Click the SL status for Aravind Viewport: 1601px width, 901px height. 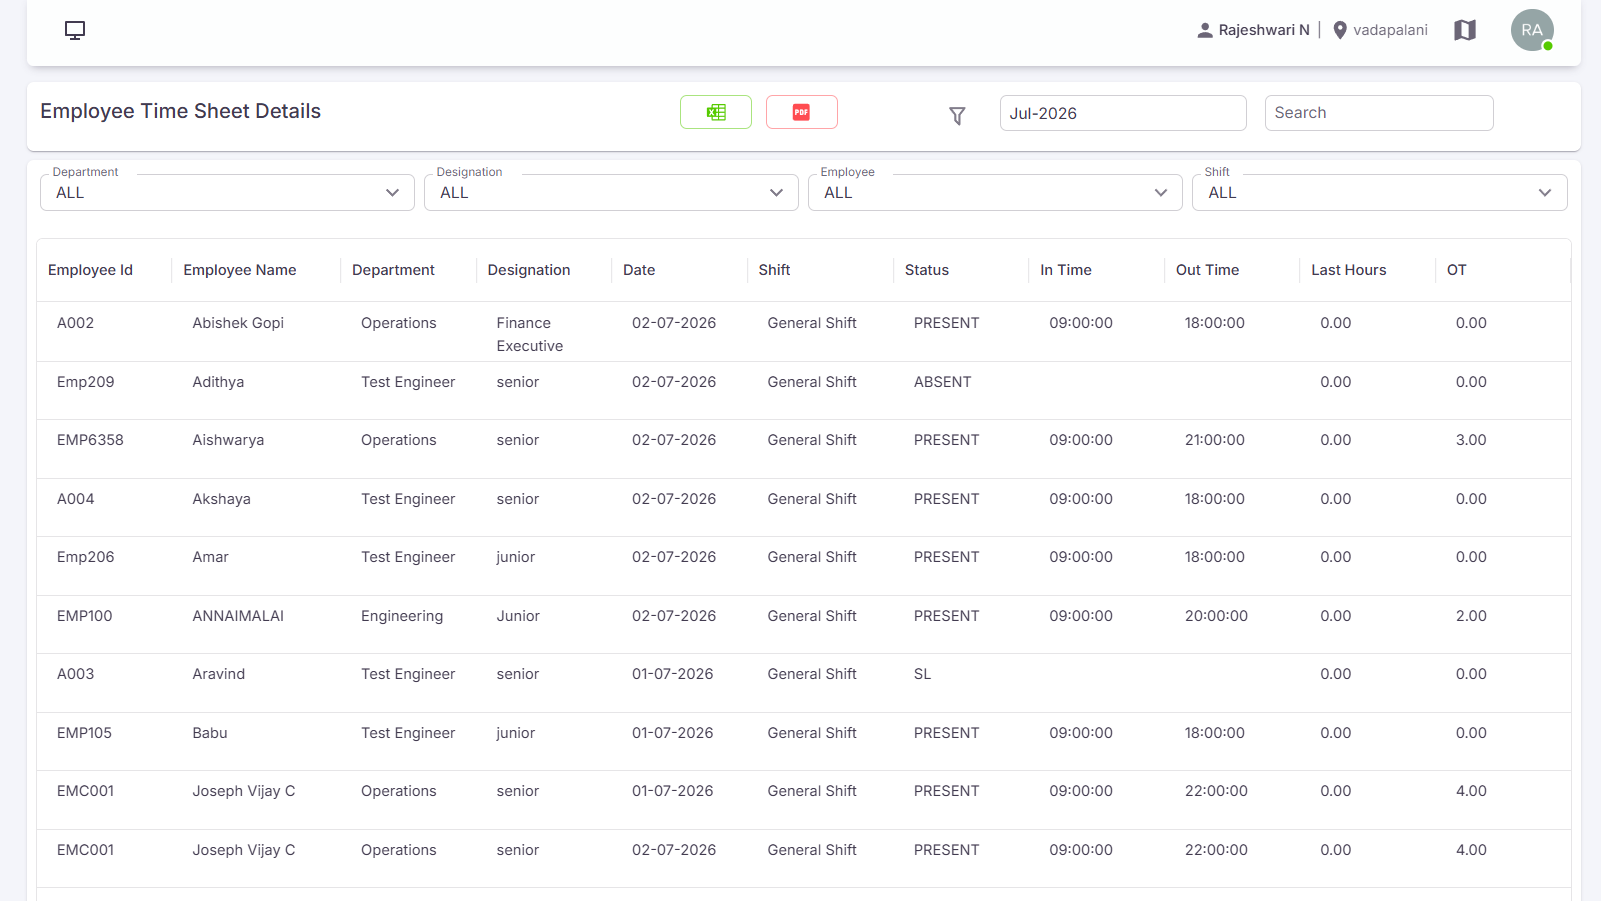pyautogui.click(x=922, y=674)
